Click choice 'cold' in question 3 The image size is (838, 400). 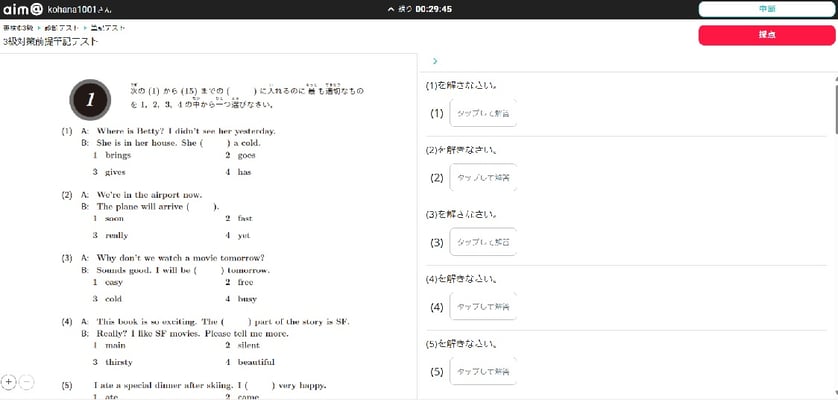pyautogui.click(x=113, y=299)
